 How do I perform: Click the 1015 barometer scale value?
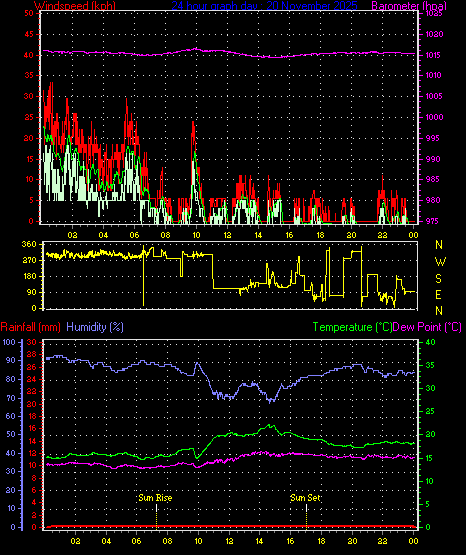[433, 55]
